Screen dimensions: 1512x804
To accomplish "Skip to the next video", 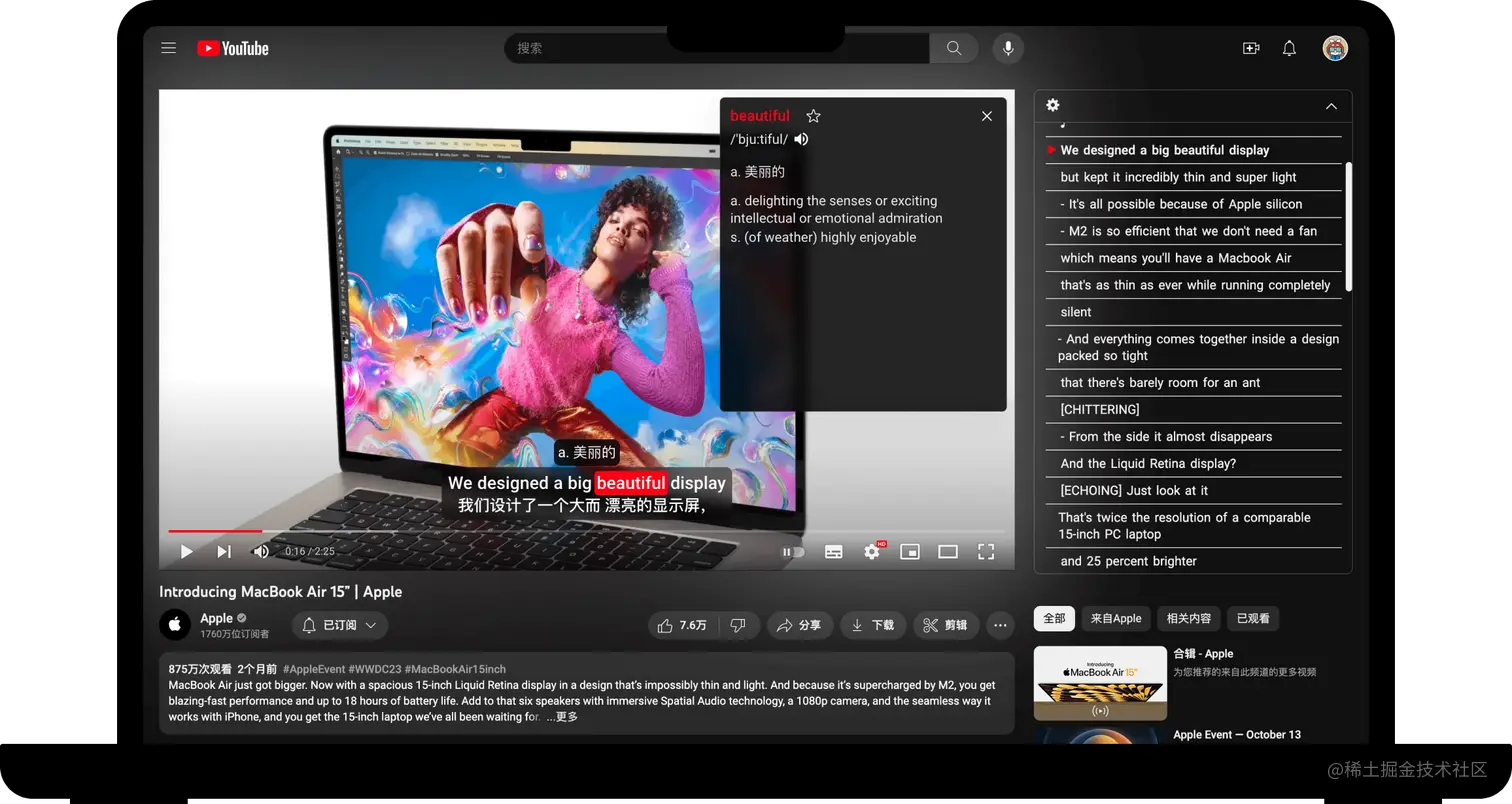I will tap(224, 551).
